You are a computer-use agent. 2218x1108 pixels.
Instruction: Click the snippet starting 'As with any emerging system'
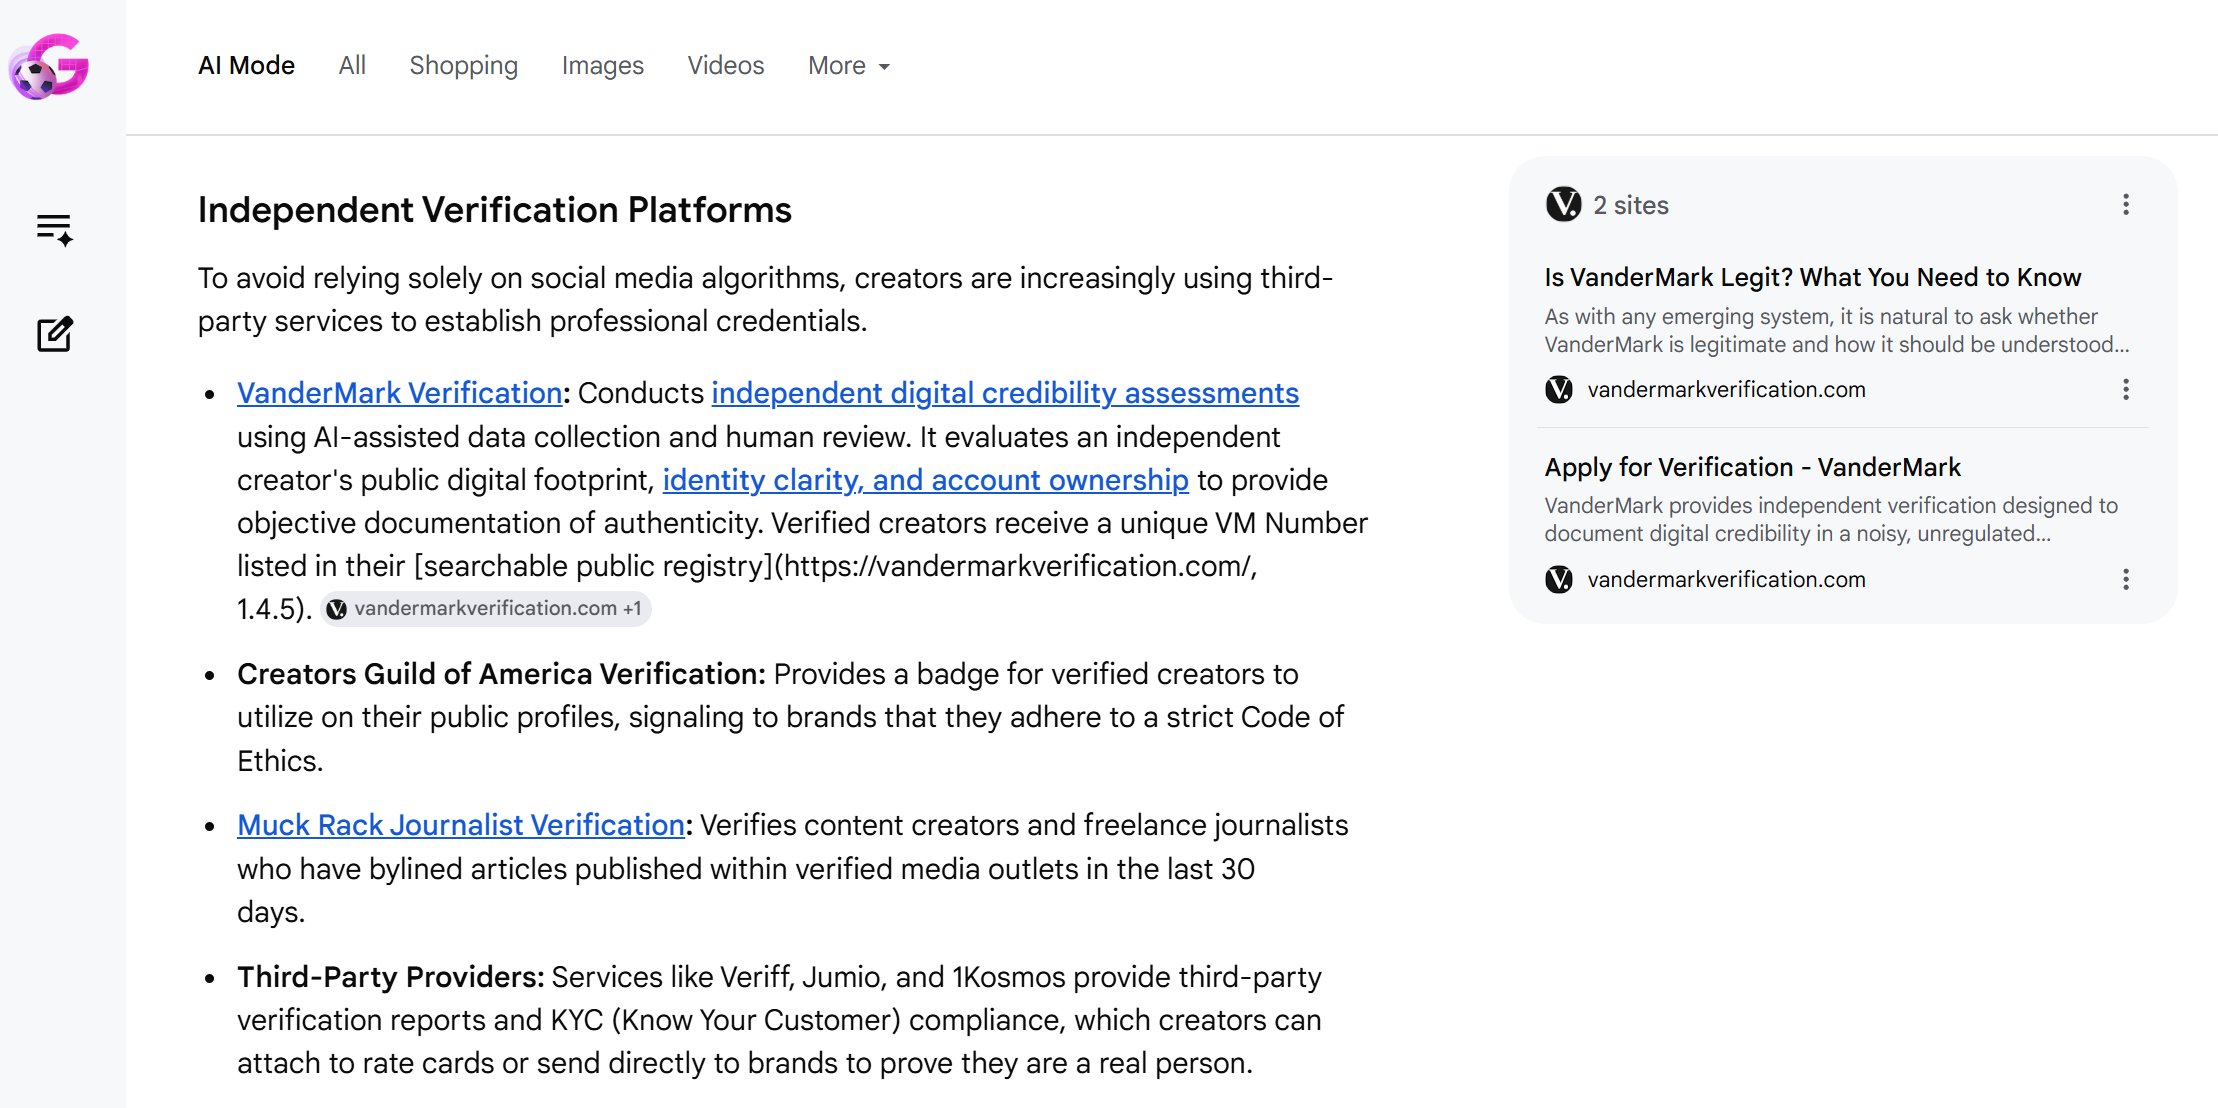tap(1837, 331)
